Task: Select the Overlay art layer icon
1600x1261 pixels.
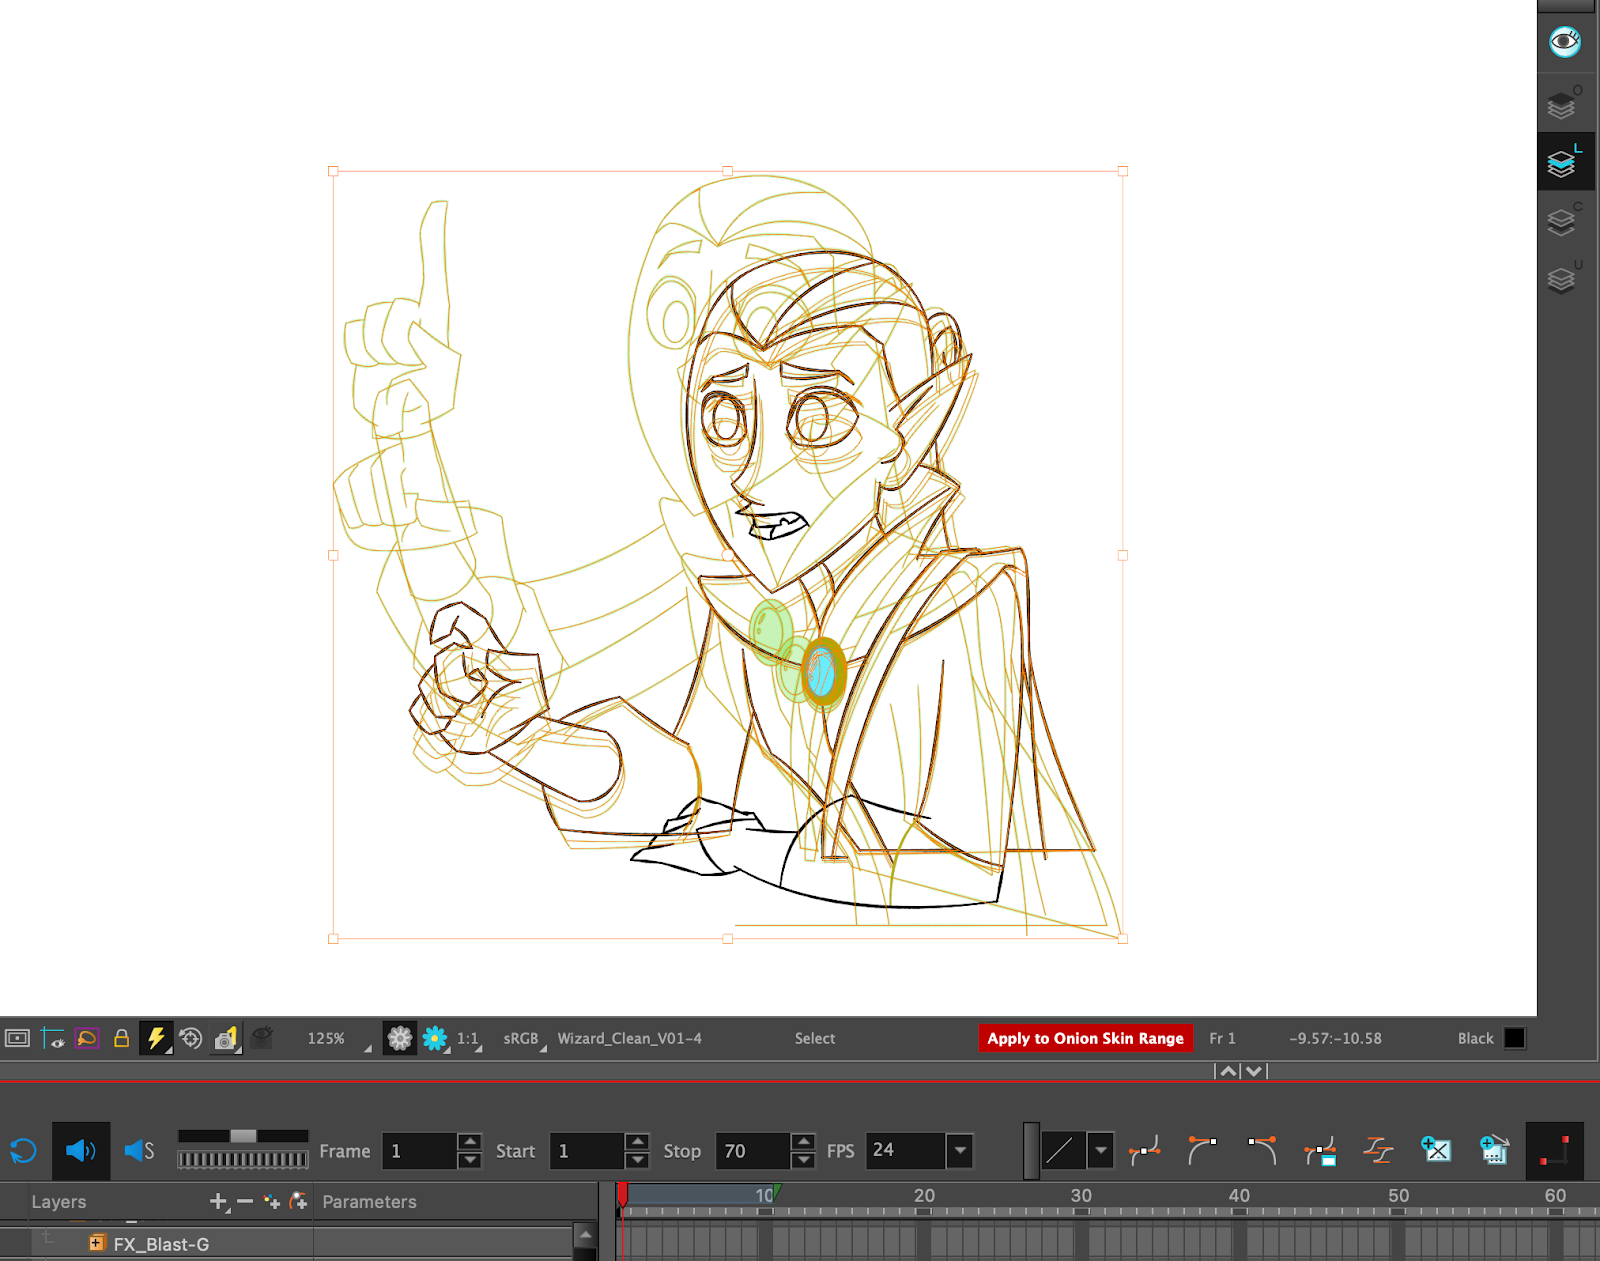Action: click(1562, 103)
